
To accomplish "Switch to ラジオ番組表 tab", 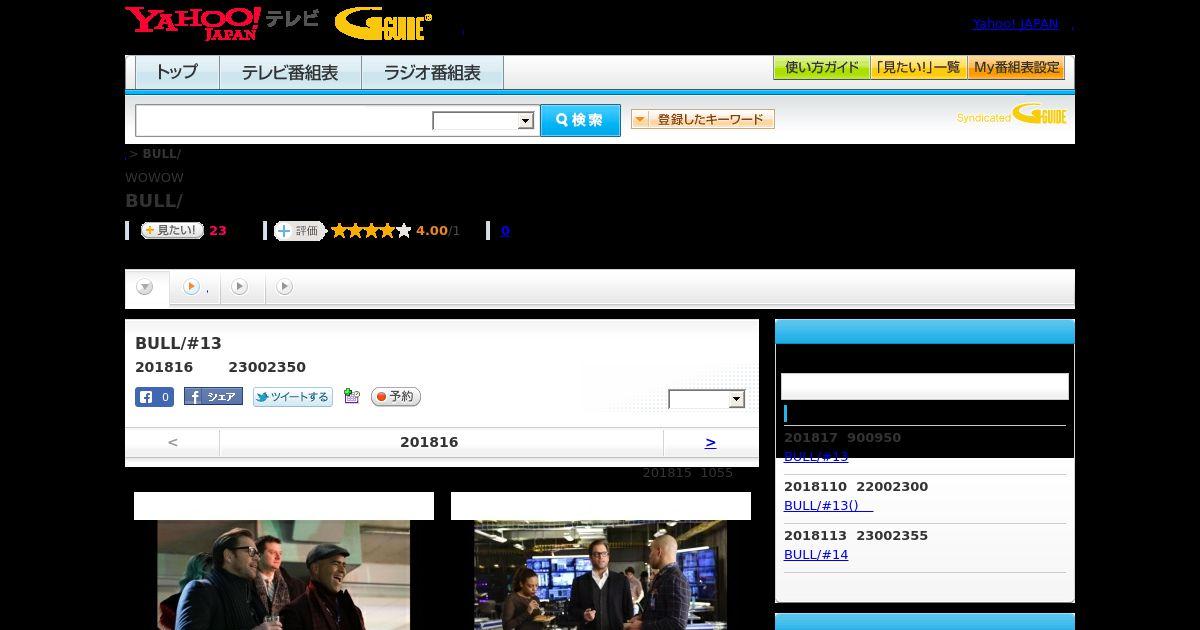I will pos(432,72).
